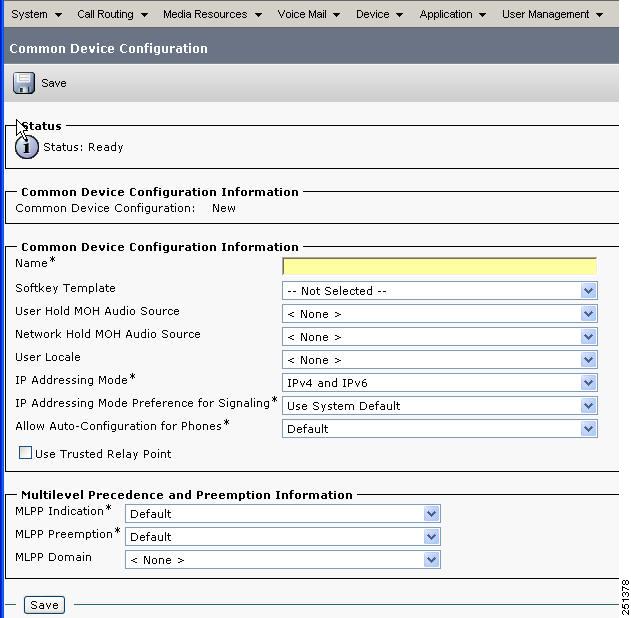The width and height of the screenshot is (631, 618).
Task: Open the Call Routing menu
Action: [112, 14]
